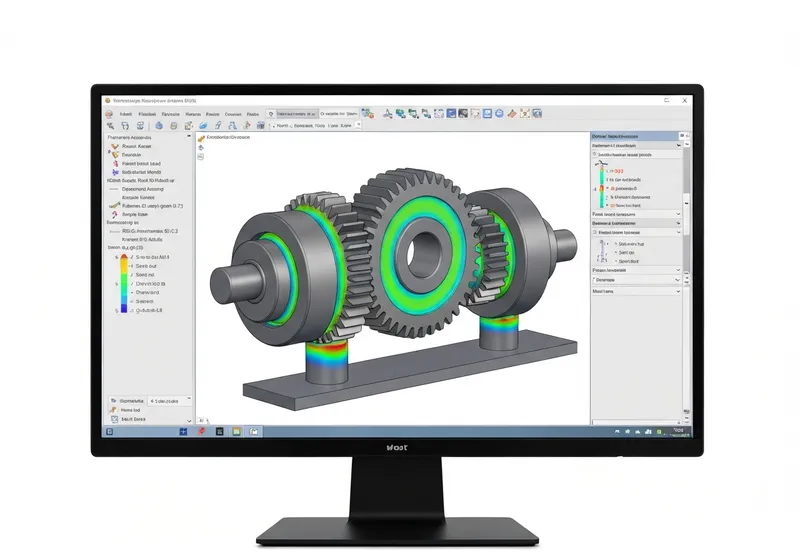800x560 pixels.
Task: Click the blue gift box toolbar icon
Action: click(261, 125)
